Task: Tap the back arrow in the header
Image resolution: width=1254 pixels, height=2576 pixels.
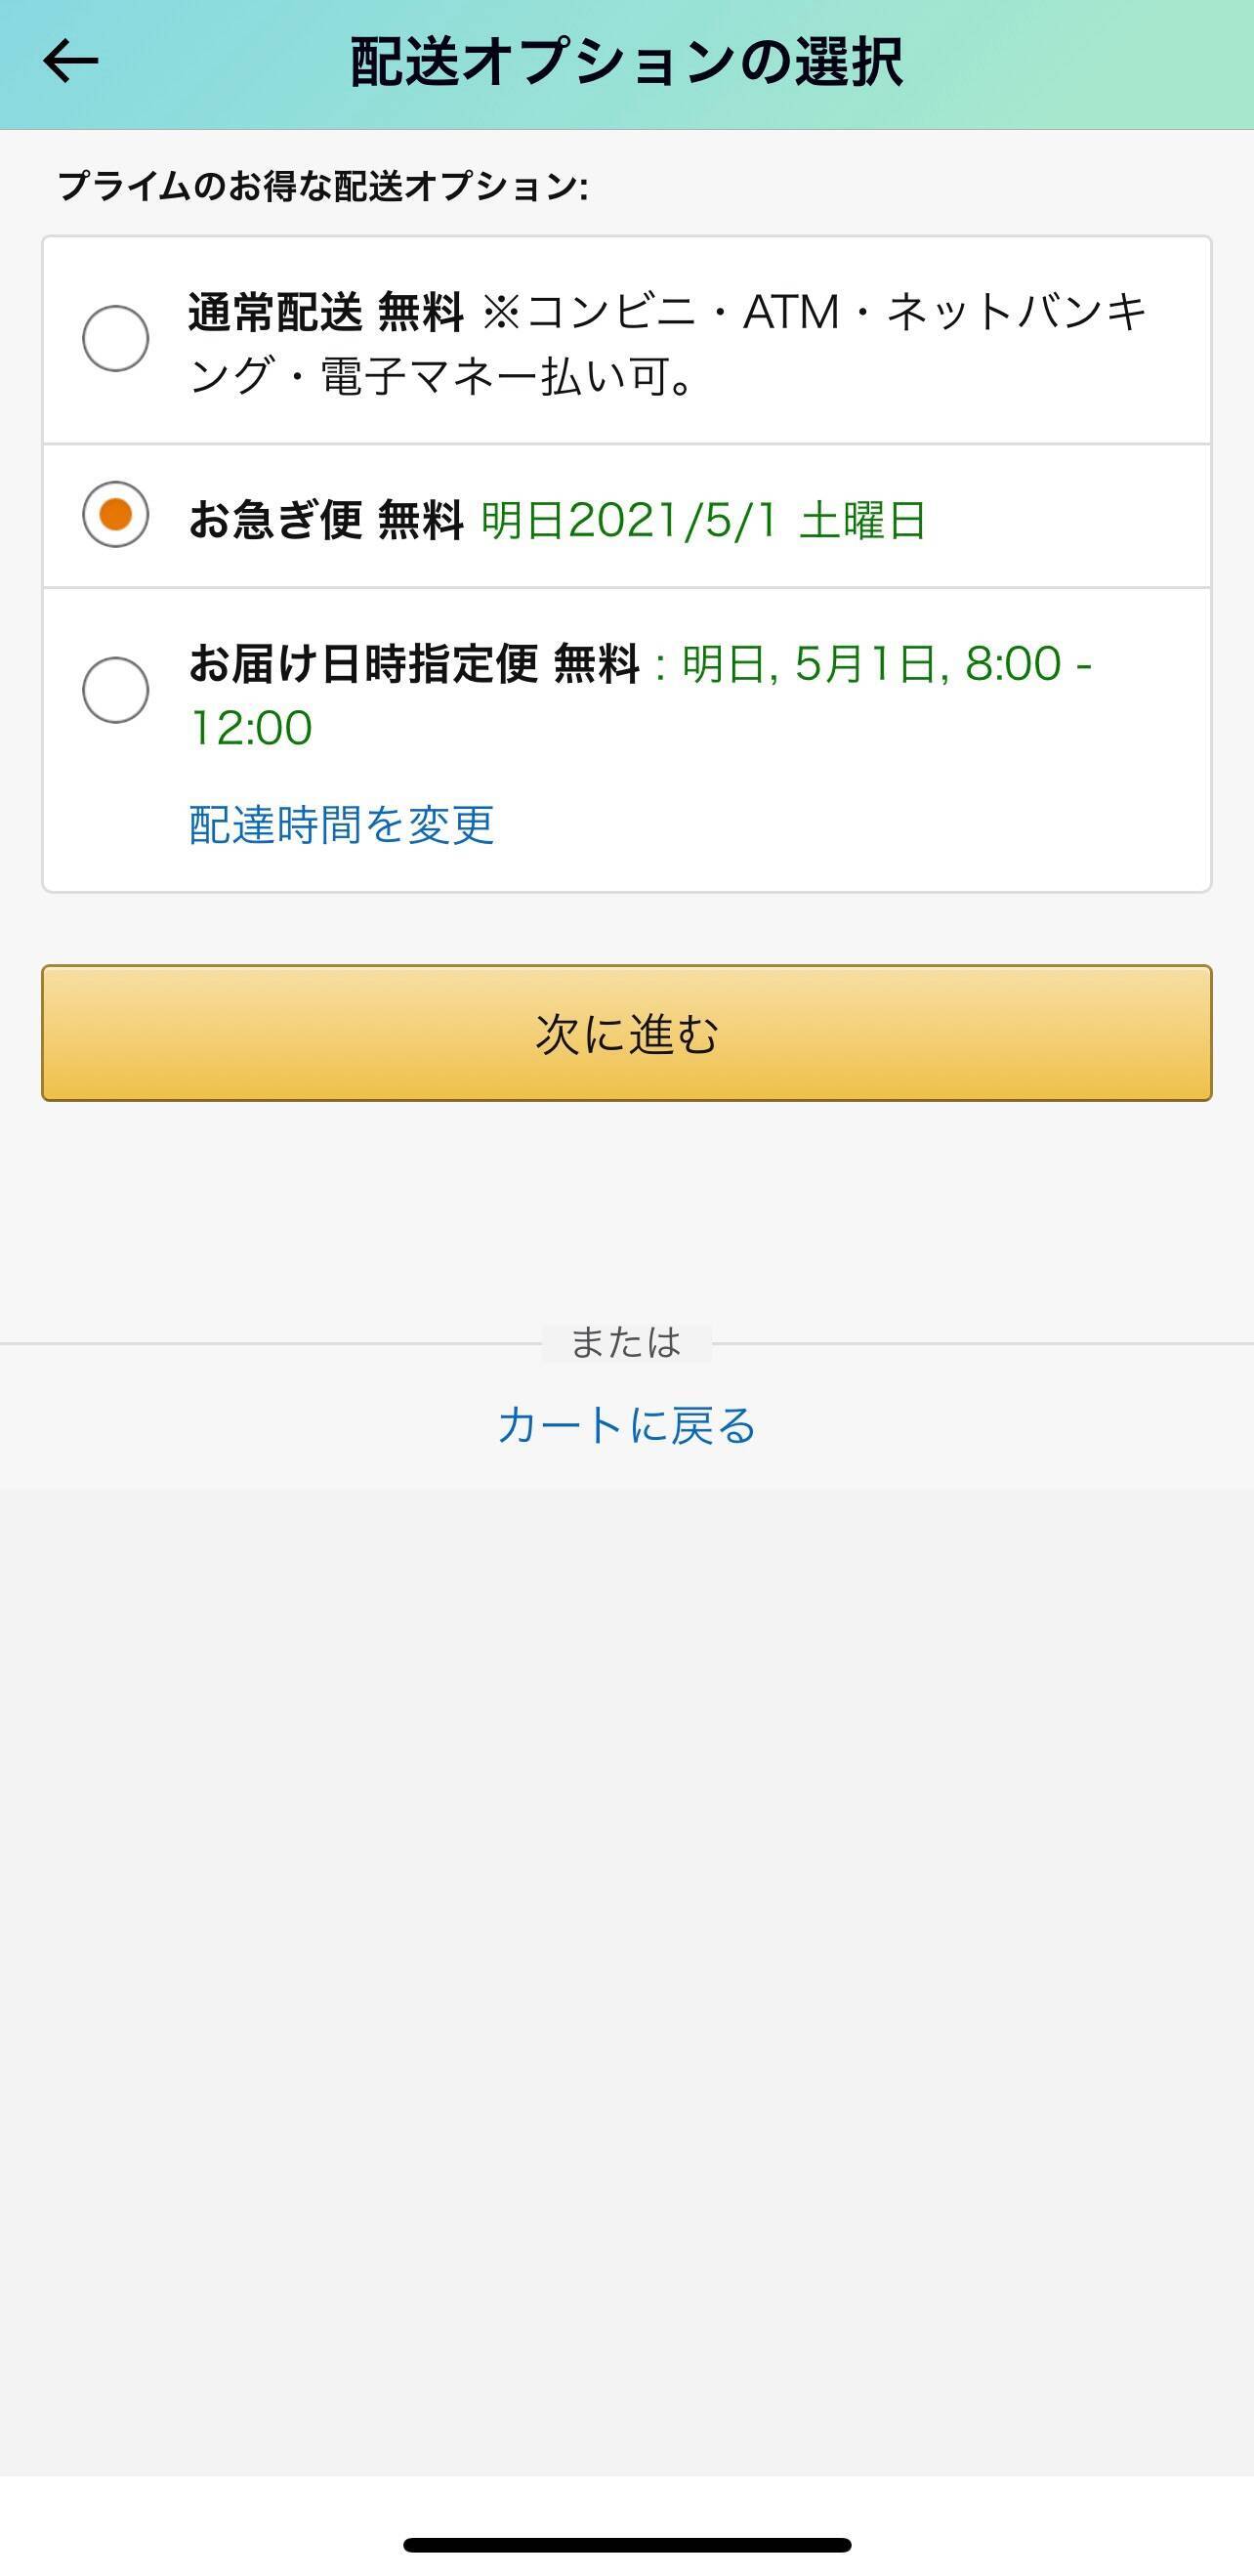Action: click(70, 61)
